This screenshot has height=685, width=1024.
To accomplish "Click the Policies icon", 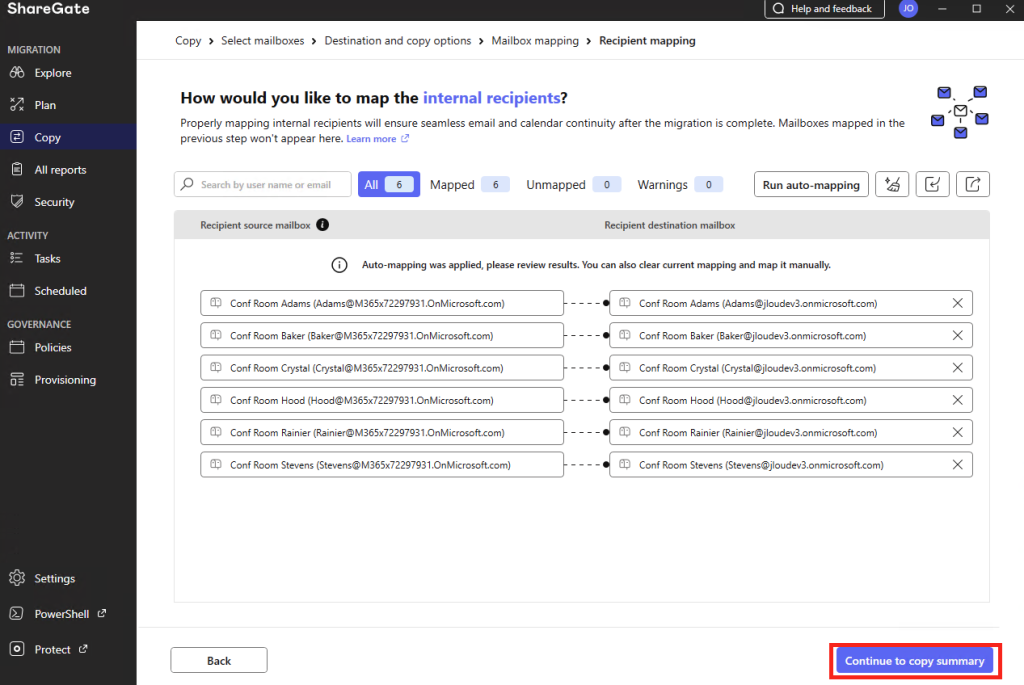I will [x=17, y=347].
